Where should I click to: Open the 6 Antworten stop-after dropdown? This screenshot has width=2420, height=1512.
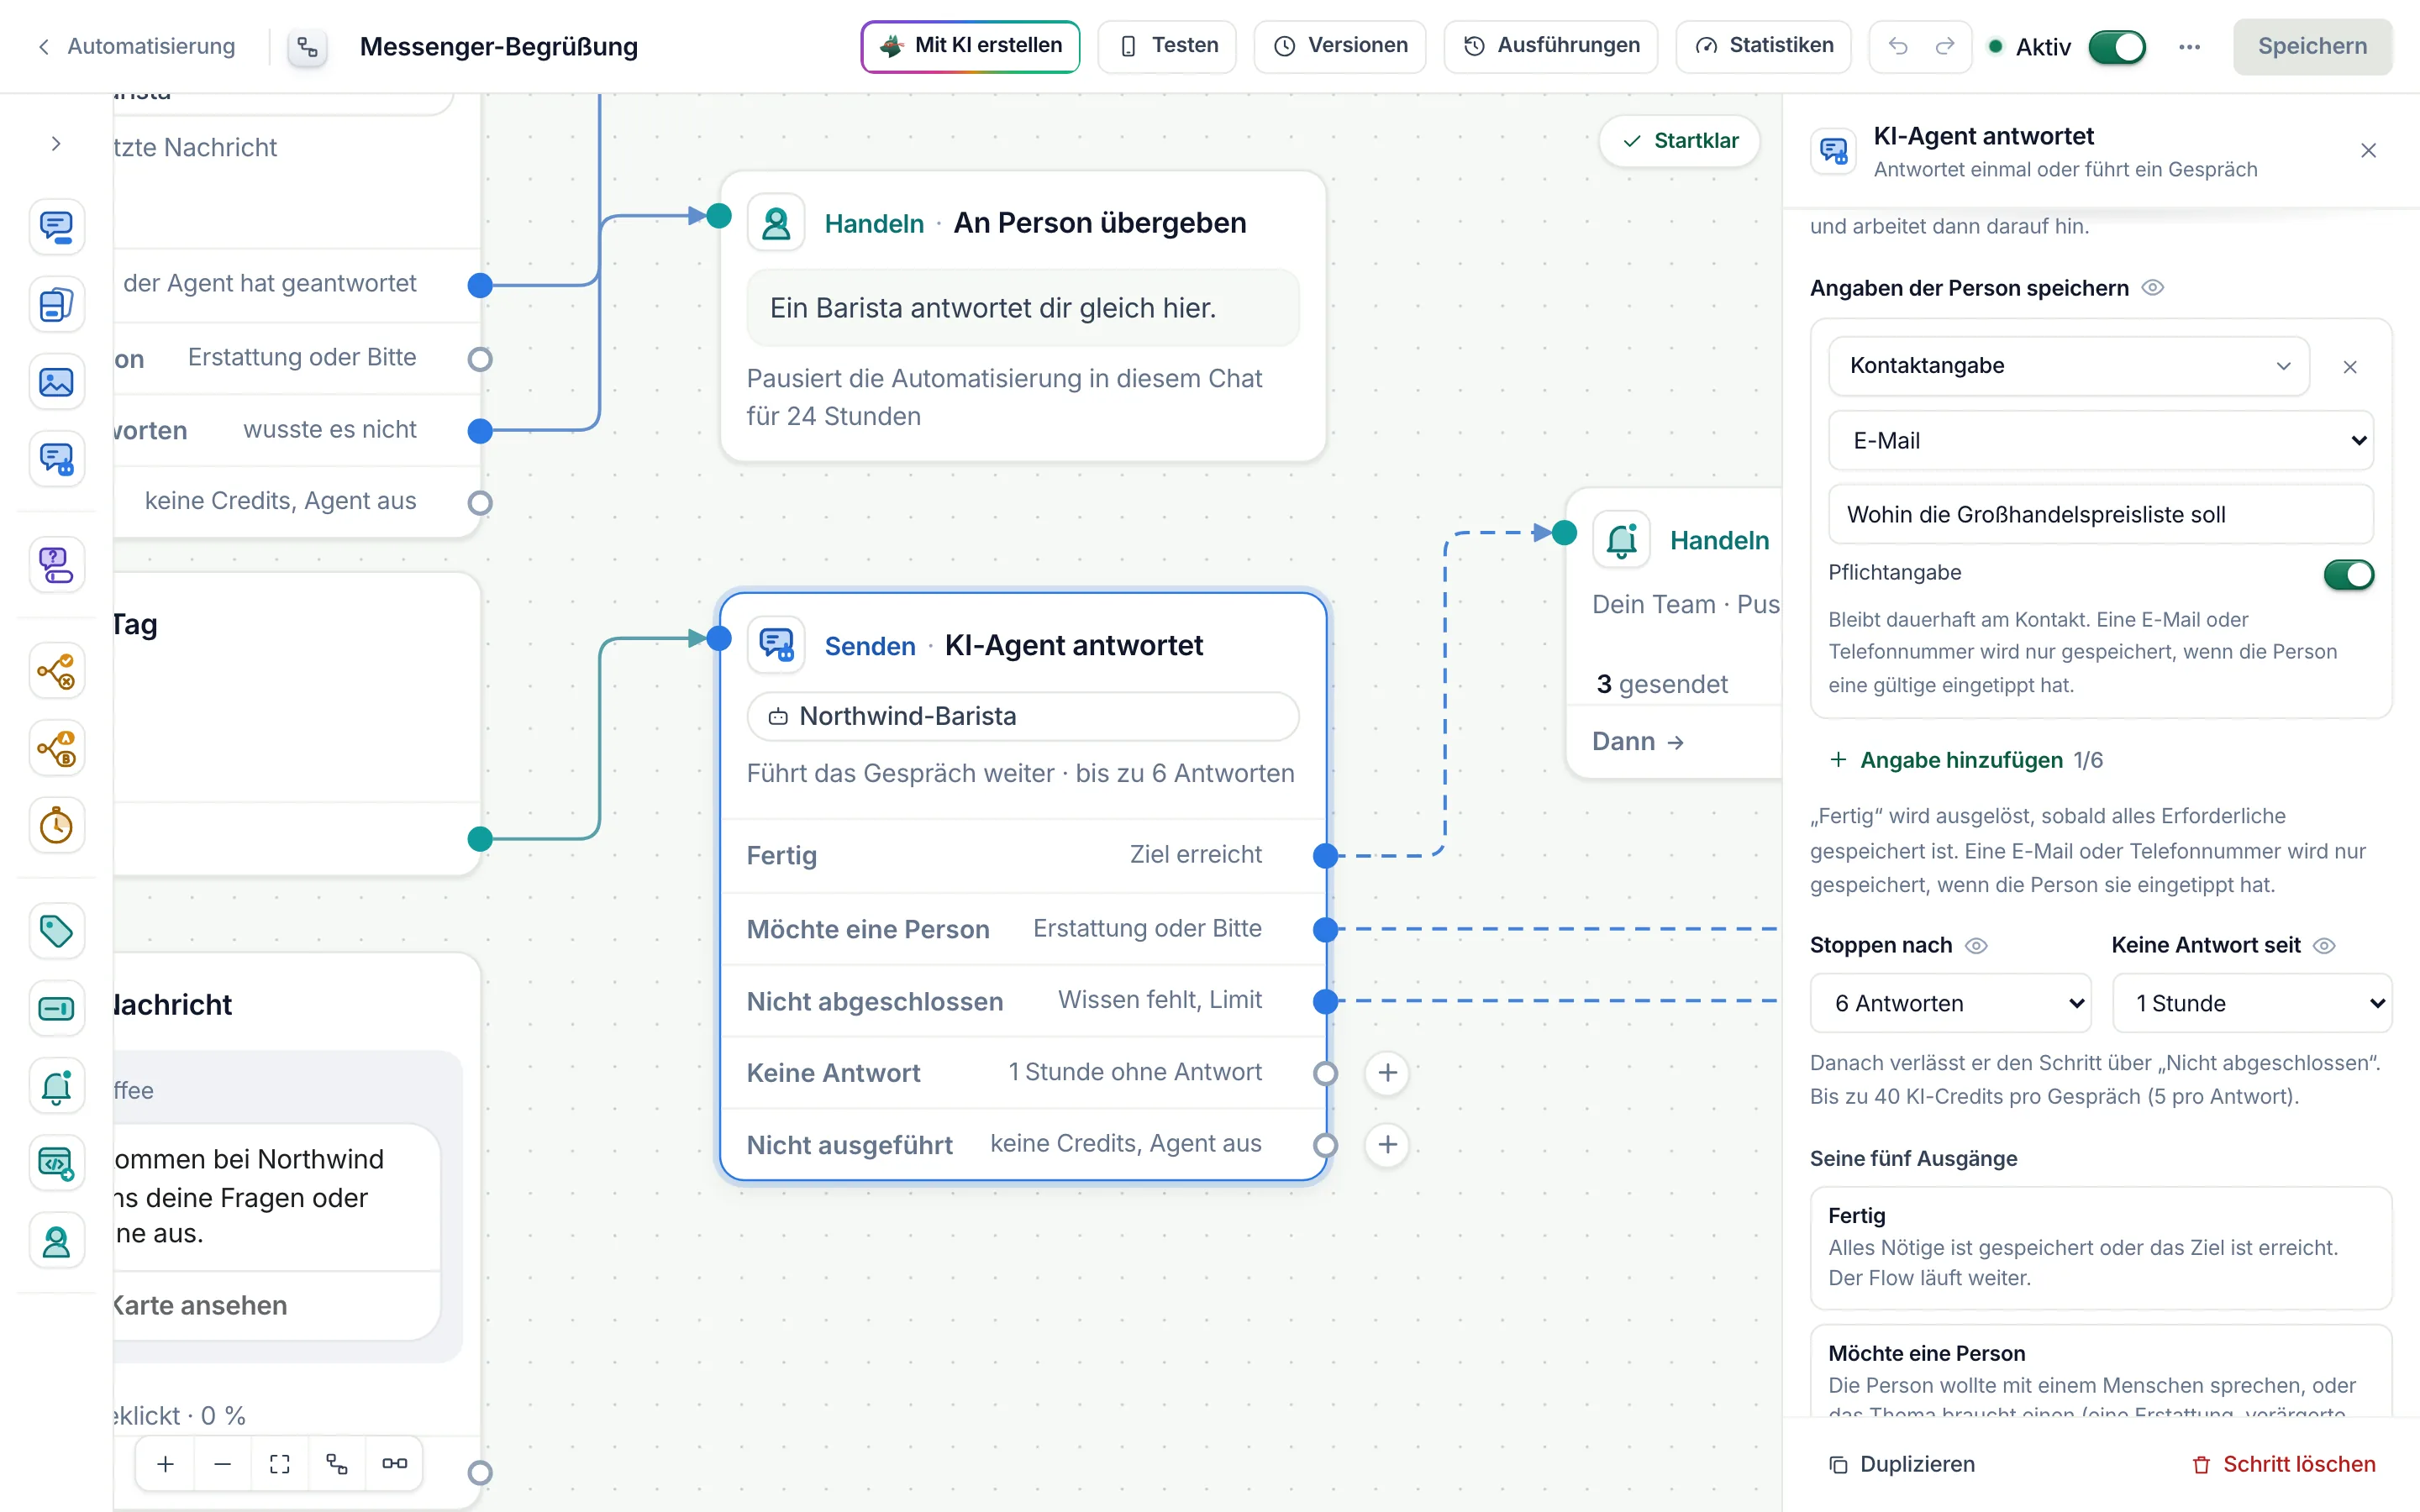coord(1950,1003)
